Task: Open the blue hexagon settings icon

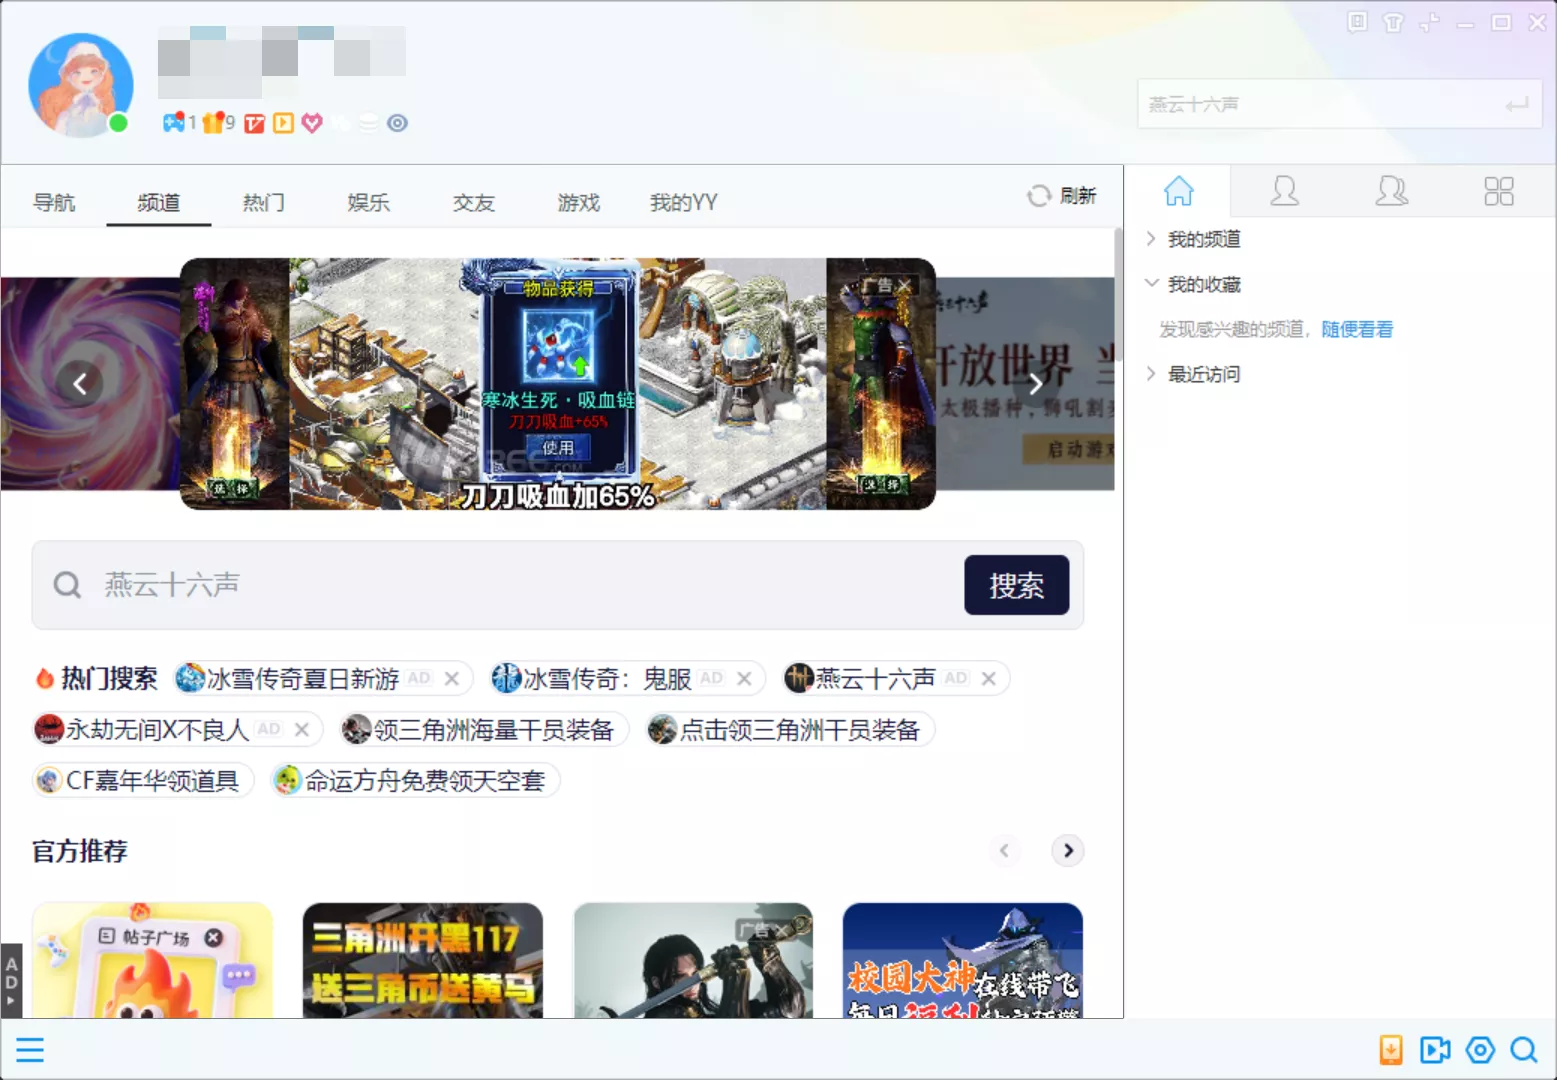Action: (x=1480, y=1049)
